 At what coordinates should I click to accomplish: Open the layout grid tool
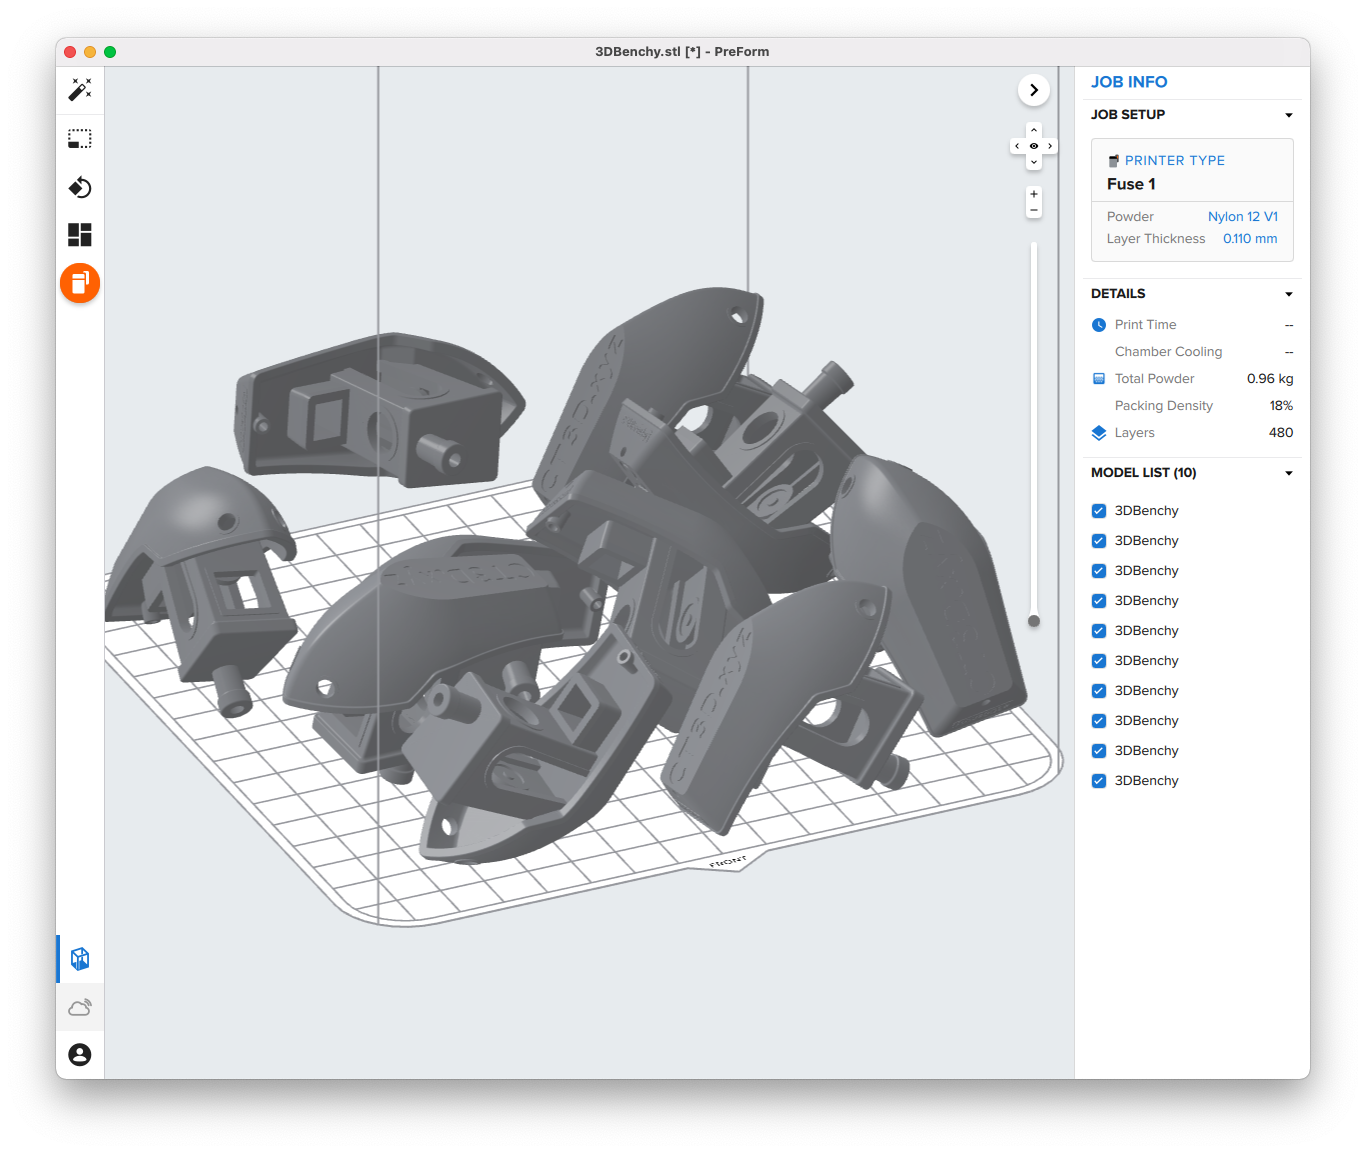click(x=80, y=235)
